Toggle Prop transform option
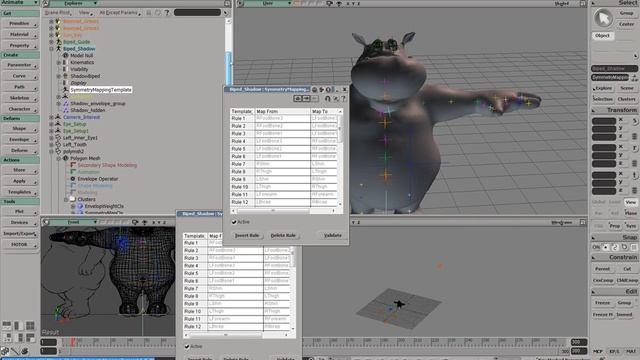 [615, 226]
